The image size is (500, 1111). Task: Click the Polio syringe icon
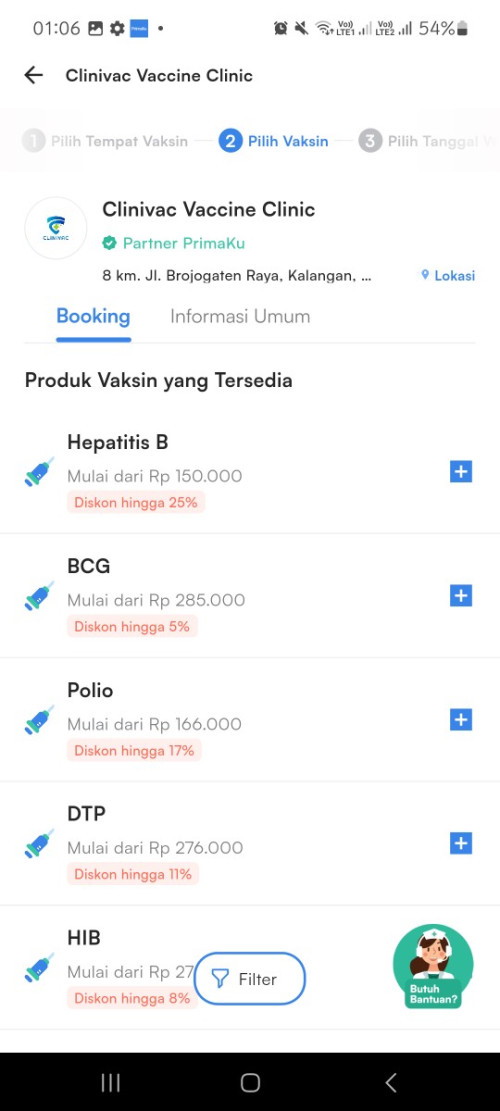39,720
